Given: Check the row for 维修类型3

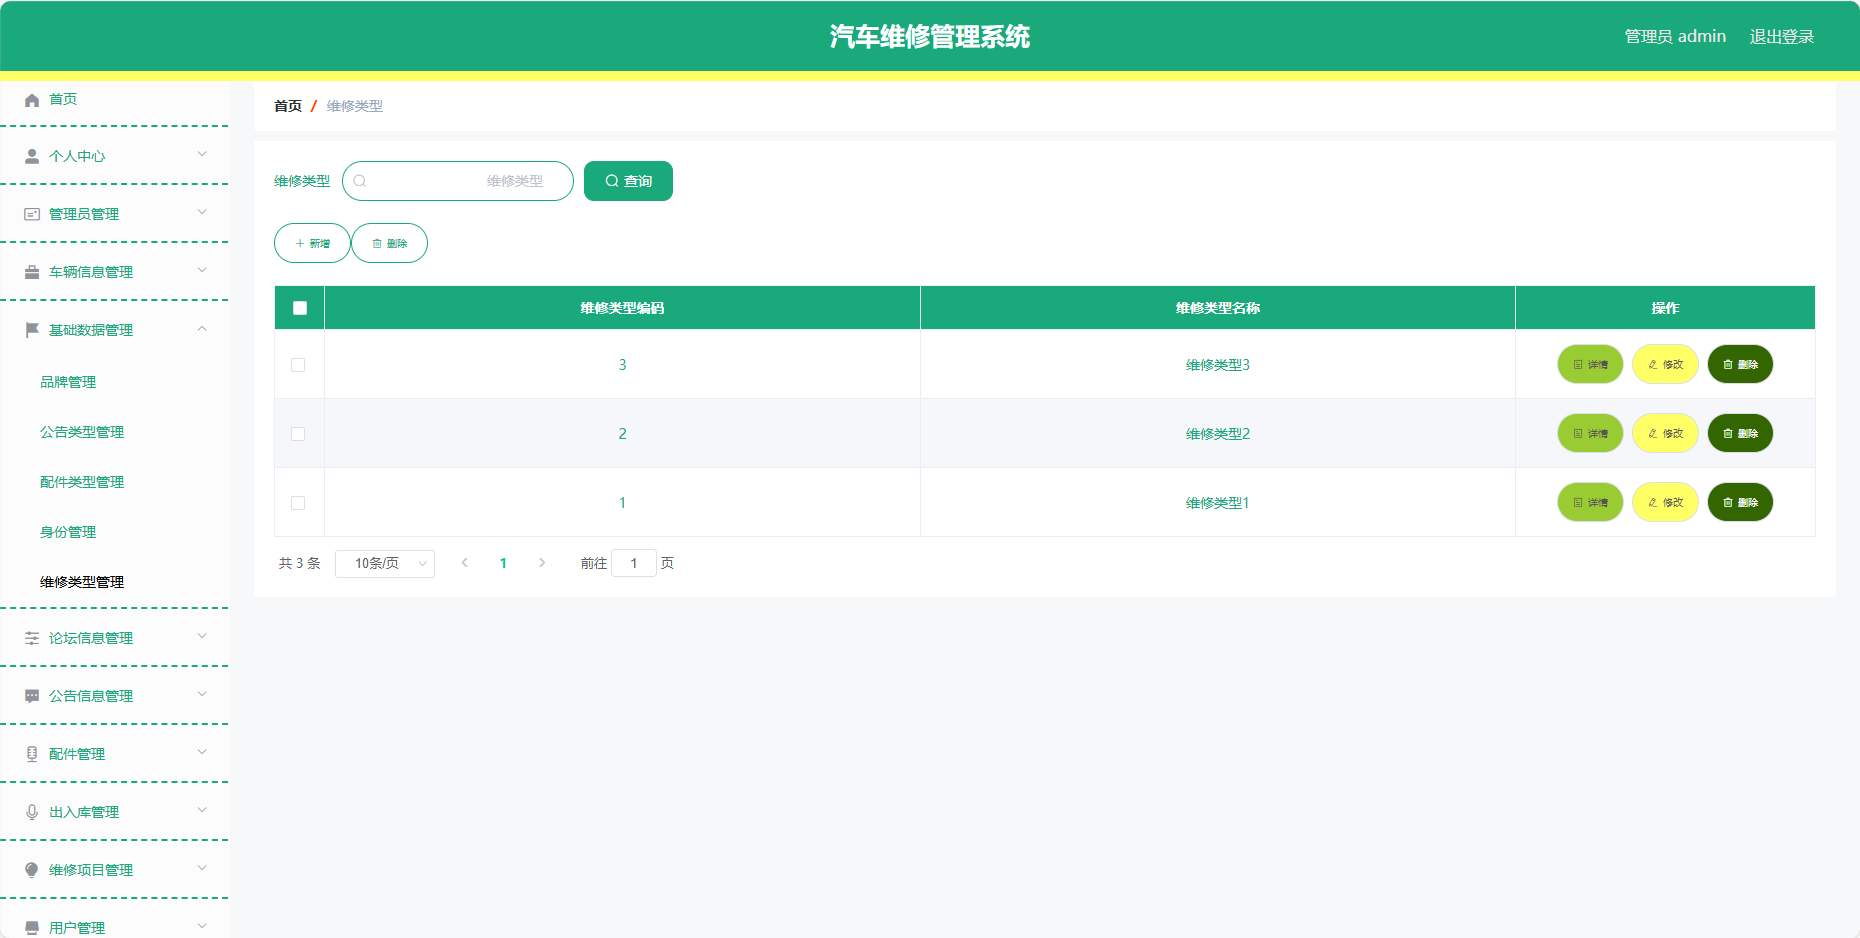Looking at the screenshot, I should 298,365.
